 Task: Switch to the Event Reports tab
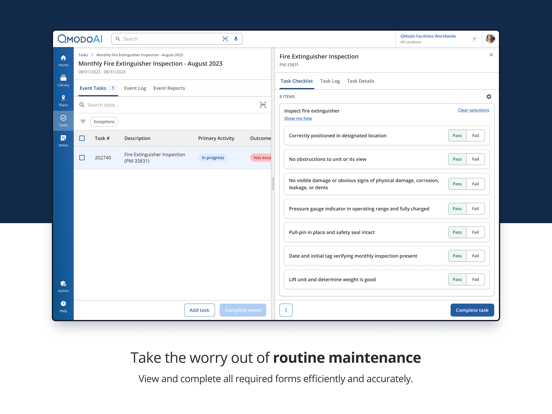pyautogui.click(x=169, y=88)
